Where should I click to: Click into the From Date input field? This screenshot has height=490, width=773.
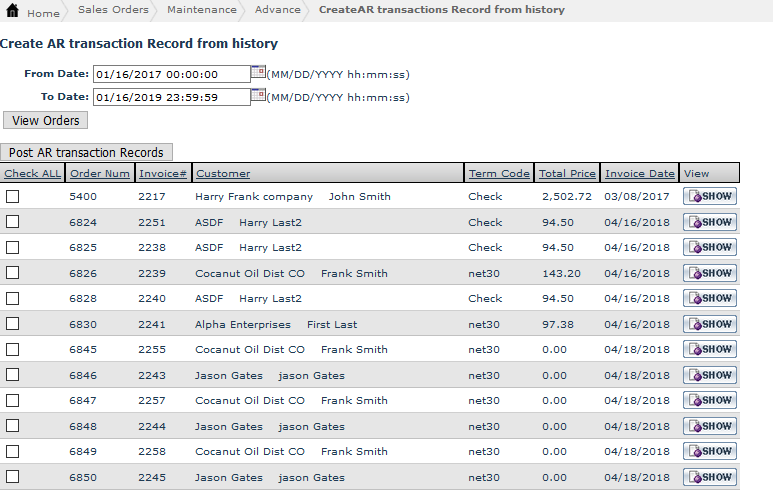click(x=170, y=74)
